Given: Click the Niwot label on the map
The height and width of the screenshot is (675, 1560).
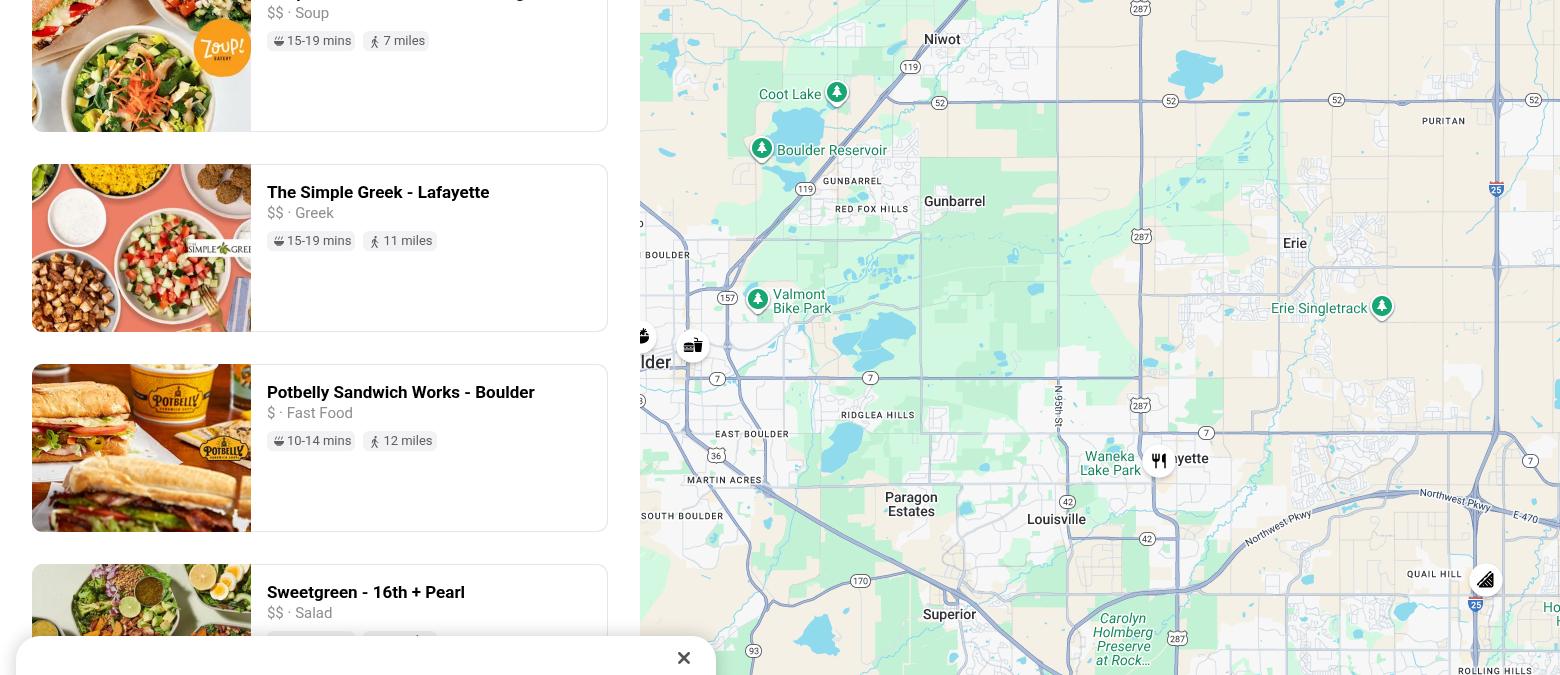Looking at the screenshot, I should tap(942, 40).
